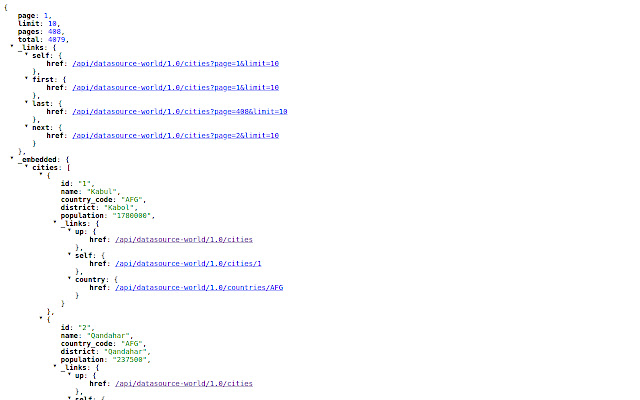Image resolution: width=640 pixels, height=400 pixels.
Task: Collapse the top-level _links object
Action: tap(12, 46)
